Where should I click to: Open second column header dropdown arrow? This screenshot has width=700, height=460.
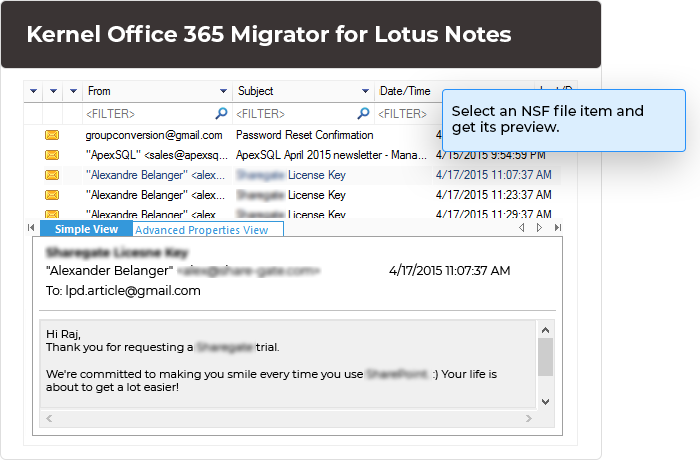click(x=53, y=91)
